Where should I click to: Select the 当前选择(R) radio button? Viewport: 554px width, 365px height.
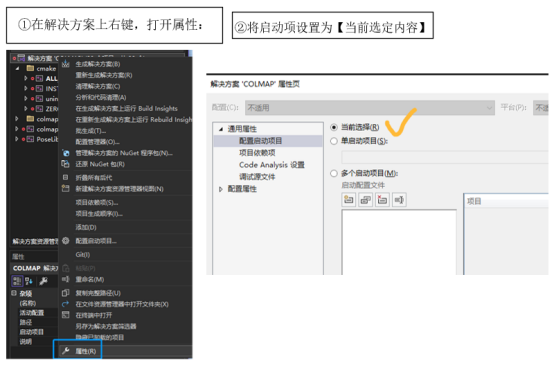334,127
